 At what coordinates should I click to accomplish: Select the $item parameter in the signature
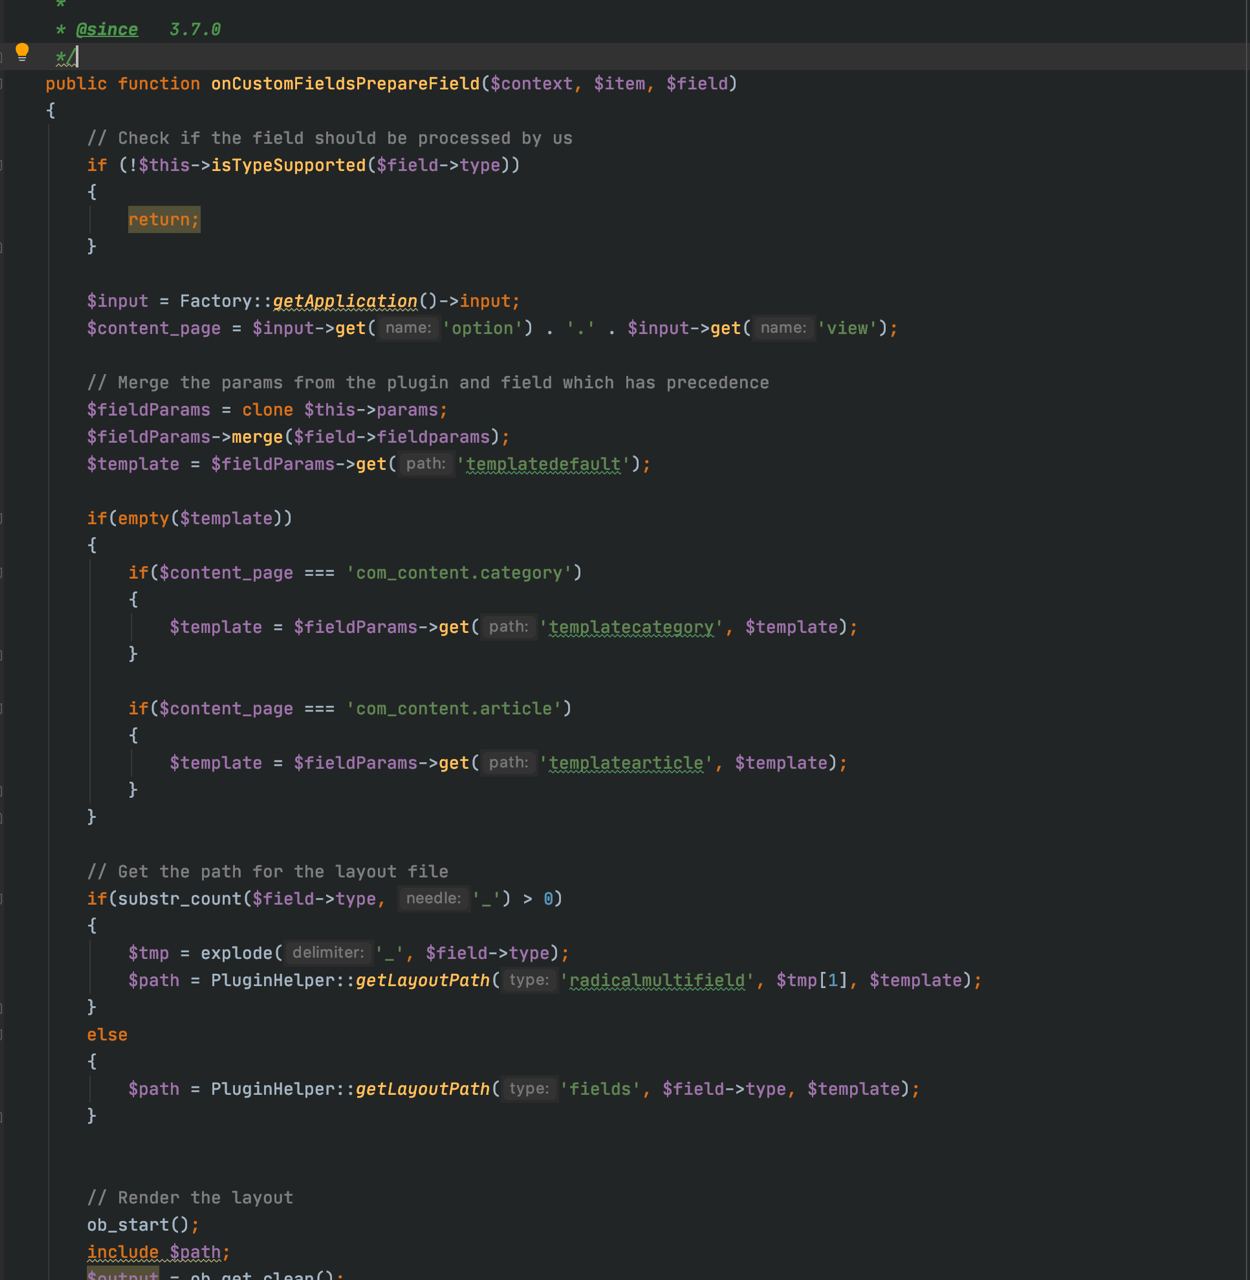point(619,84)
